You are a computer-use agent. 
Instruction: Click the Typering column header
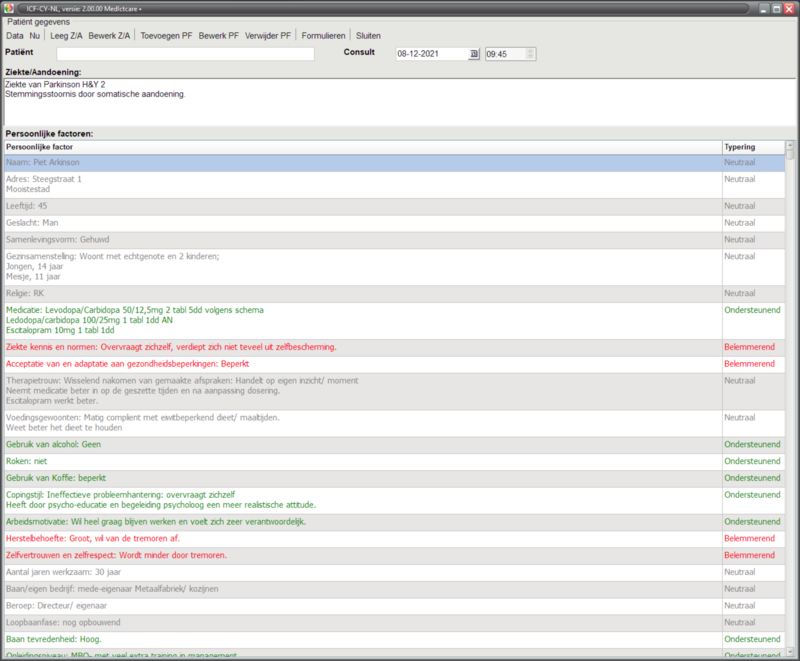click(740, 147)
